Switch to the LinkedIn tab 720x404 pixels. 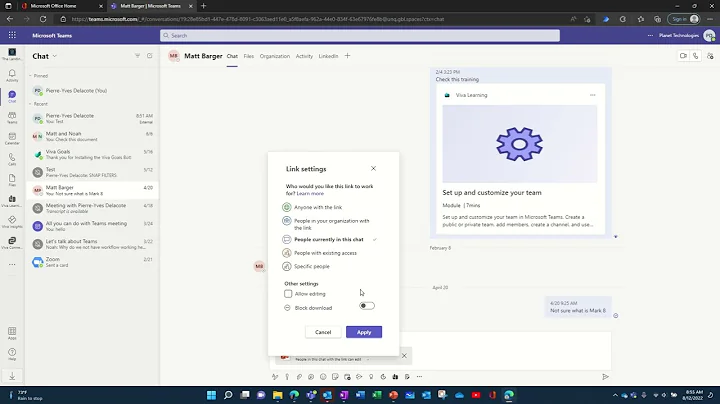328,56
